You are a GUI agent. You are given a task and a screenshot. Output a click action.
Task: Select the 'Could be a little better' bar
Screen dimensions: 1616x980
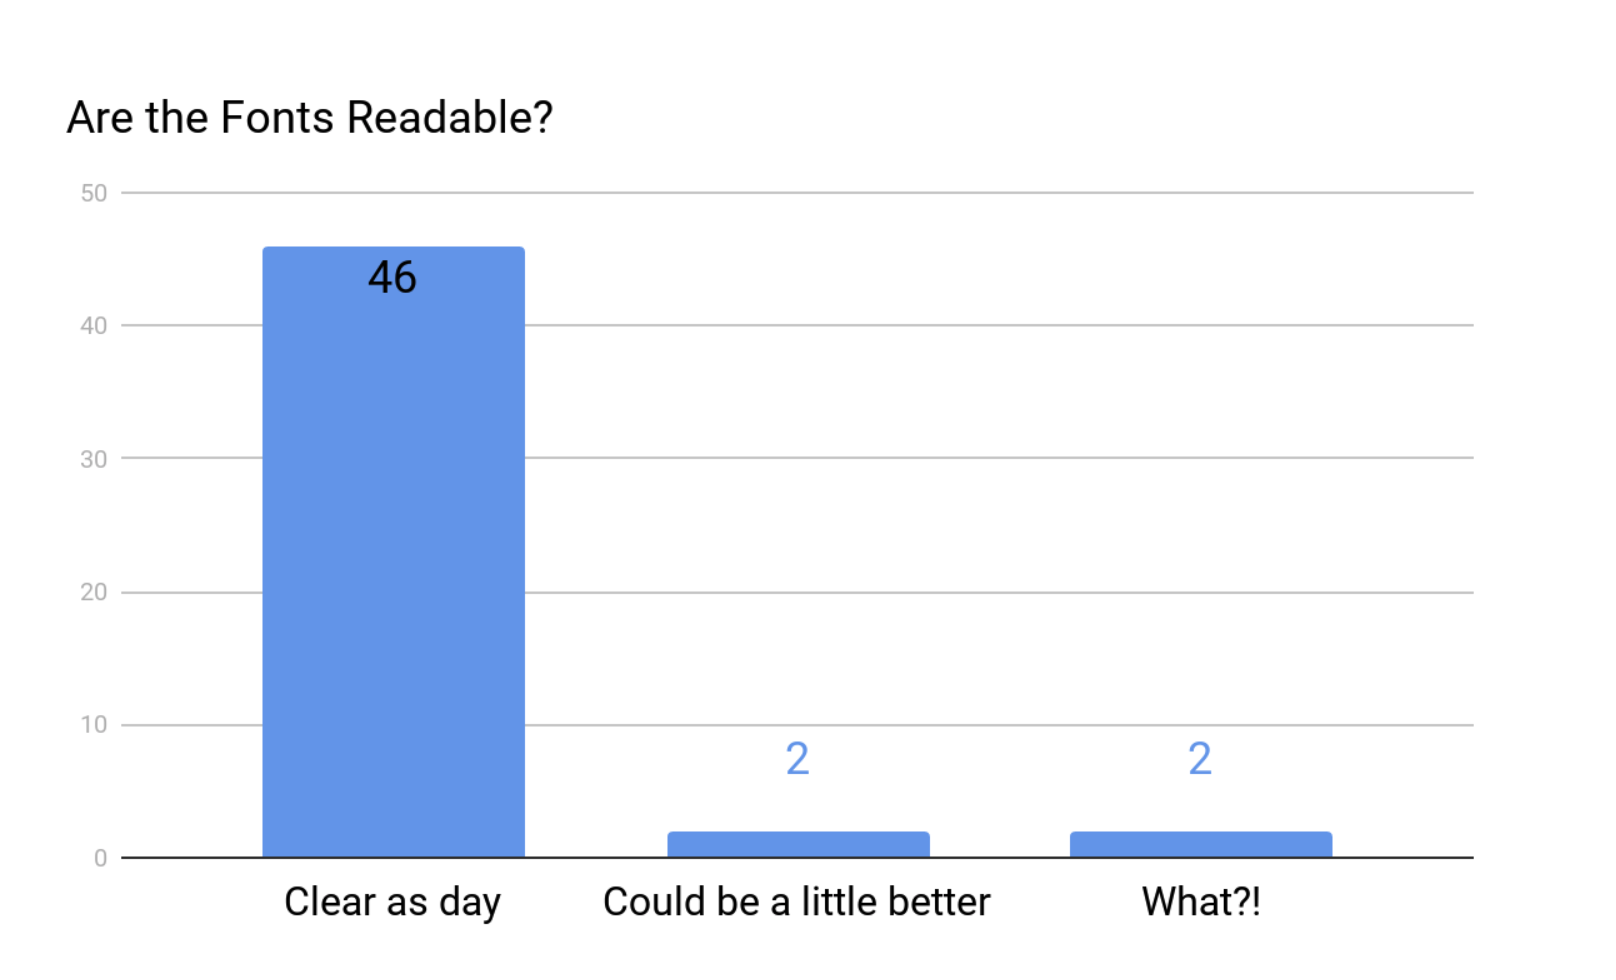click(x=798, y=844)
